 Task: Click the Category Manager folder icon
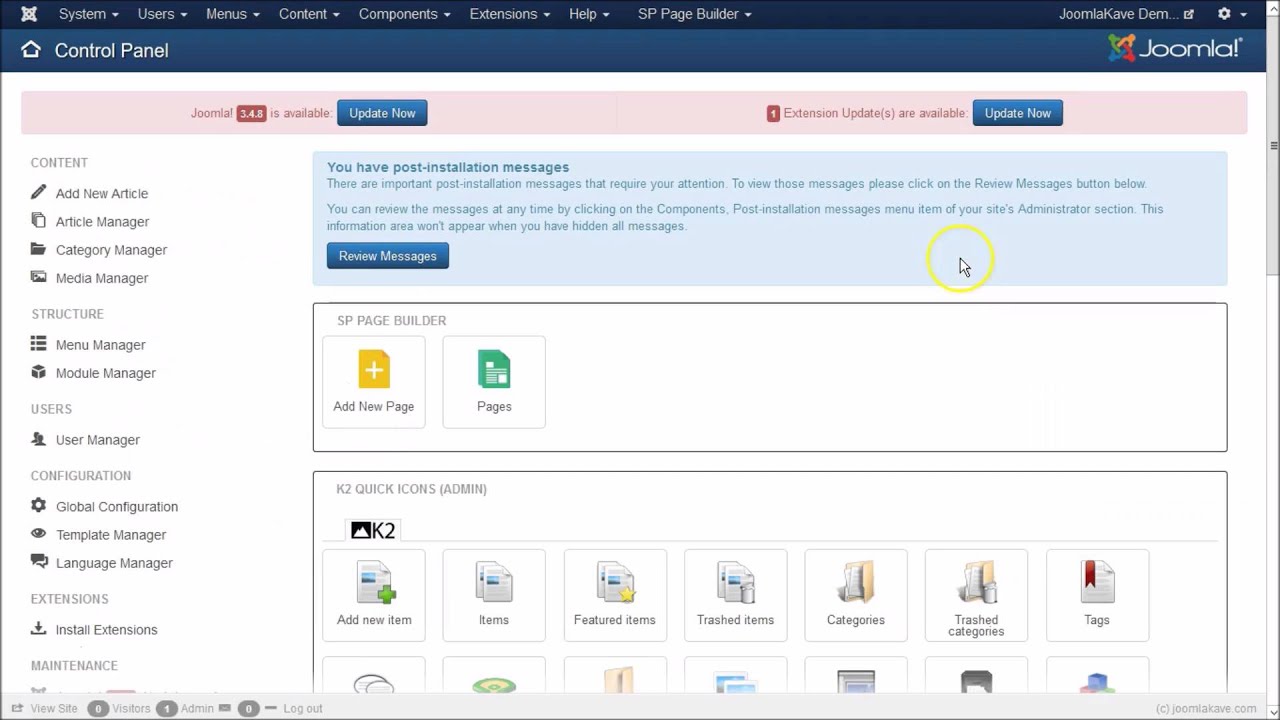pos(38,248)
